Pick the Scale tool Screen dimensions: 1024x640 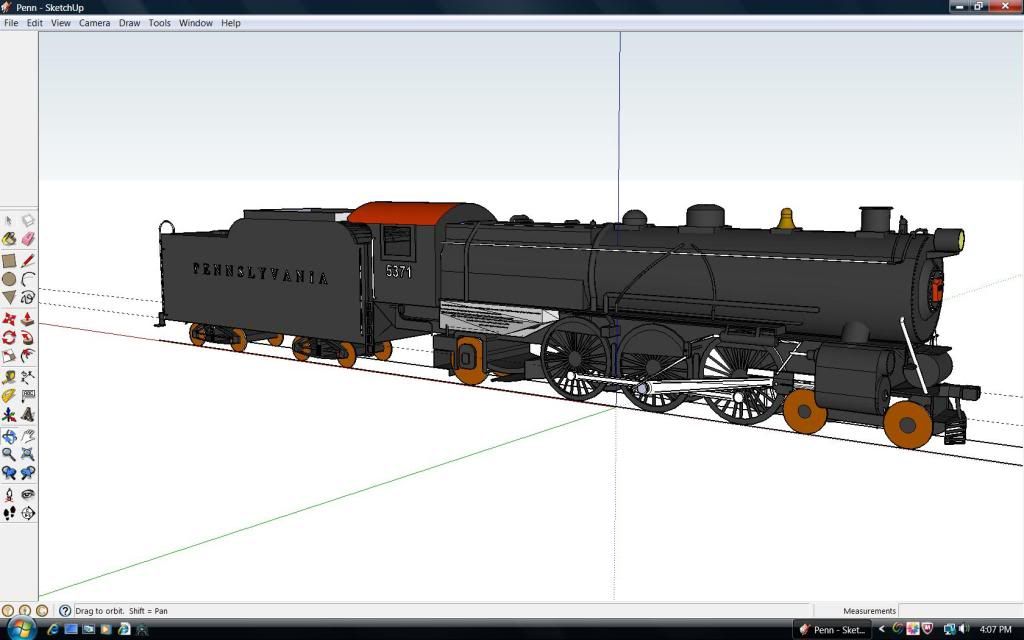[x=8, y=356]
